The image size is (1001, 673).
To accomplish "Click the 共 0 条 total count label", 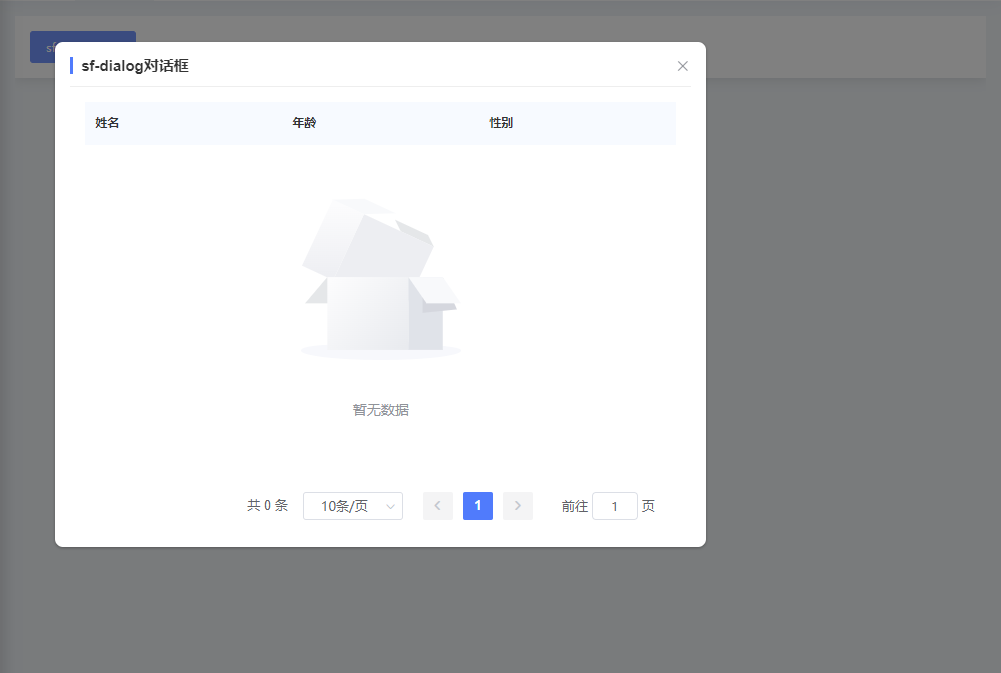I will pyautogui.click(x=266, y=506).
